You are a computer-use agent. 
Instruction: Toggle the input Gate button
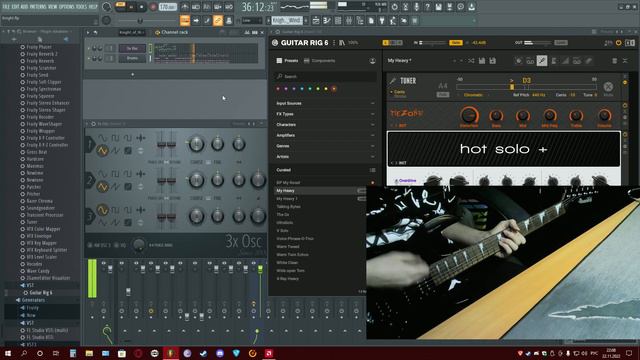click(456, 42)
